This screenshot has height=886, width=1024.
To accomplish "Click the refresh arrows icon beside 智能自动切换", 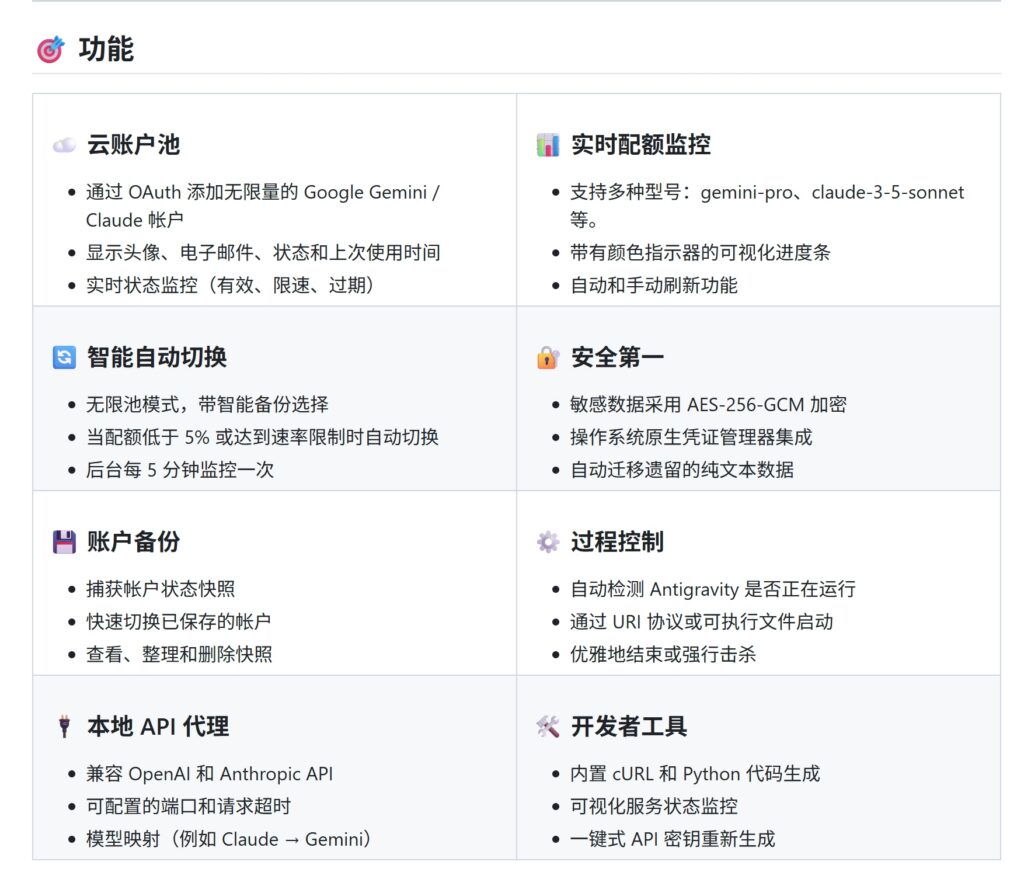I will 64,357.
